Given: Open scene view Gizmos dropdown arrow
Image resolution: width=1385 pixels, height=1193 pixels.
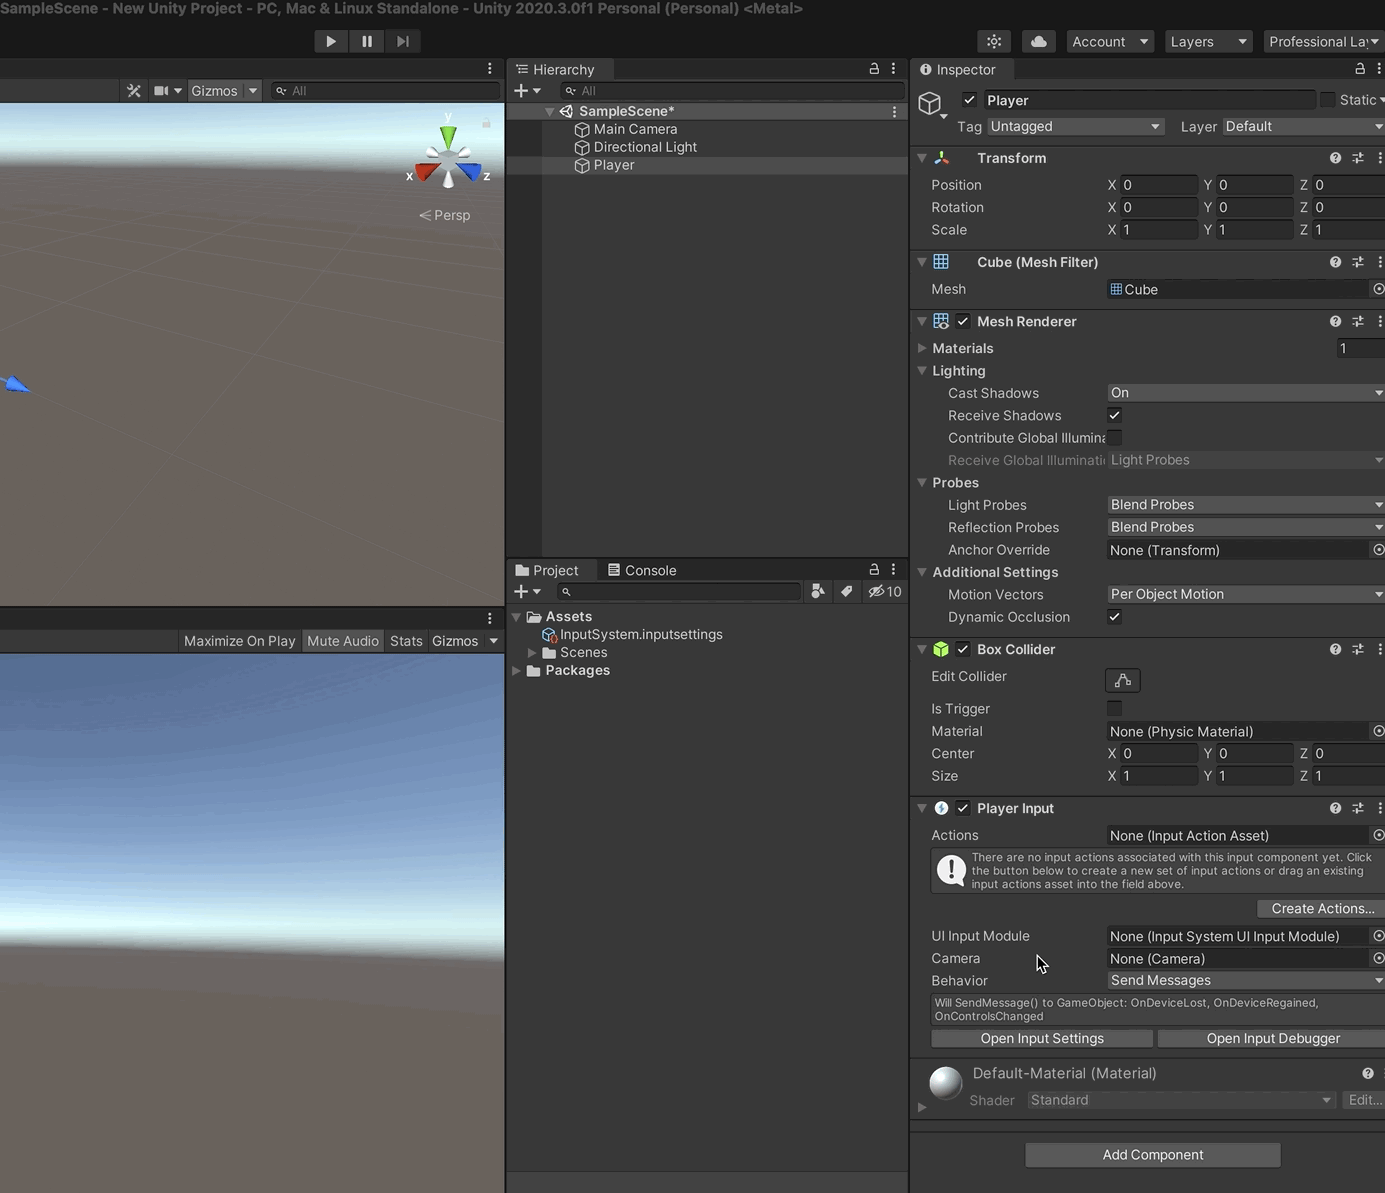Looking at the screenshot, I should pos(253,90).
